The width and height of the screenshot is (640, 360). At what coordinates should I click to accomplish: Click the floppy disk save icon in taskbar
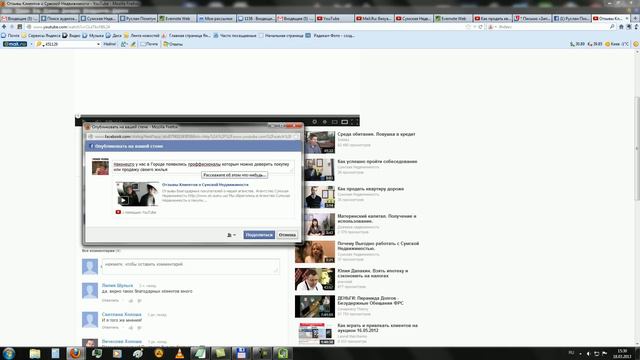click(241, 353)
